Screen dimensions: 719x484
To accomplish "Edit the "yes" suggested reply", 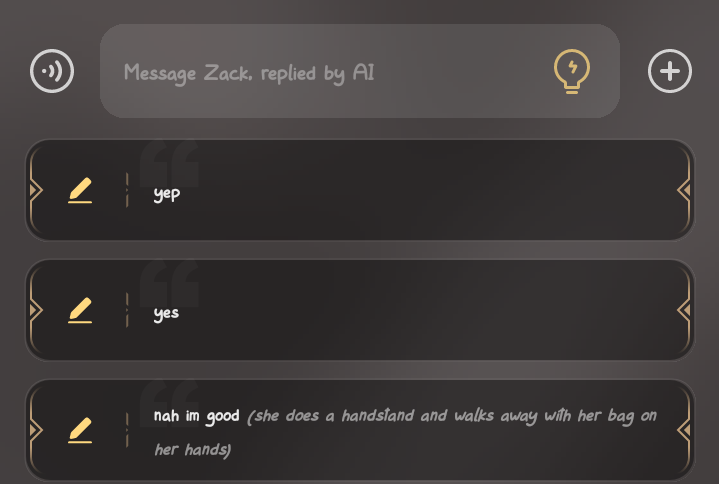I will [80, 310].
